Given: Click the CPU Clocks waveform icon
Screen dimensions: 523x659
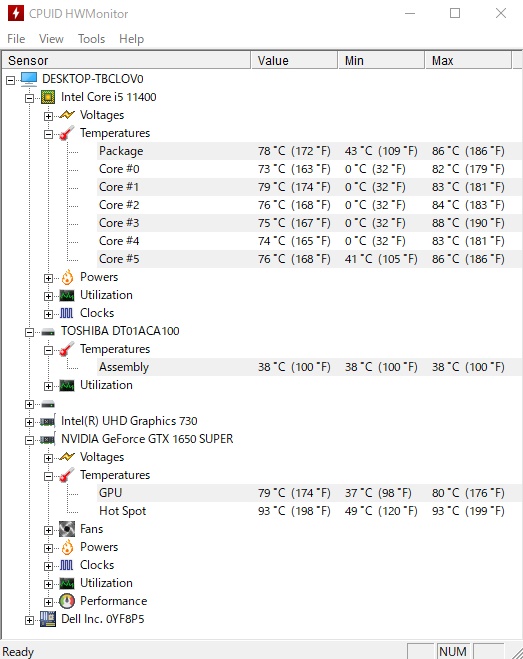Looking at the screenshot, I should coord(66,313).
